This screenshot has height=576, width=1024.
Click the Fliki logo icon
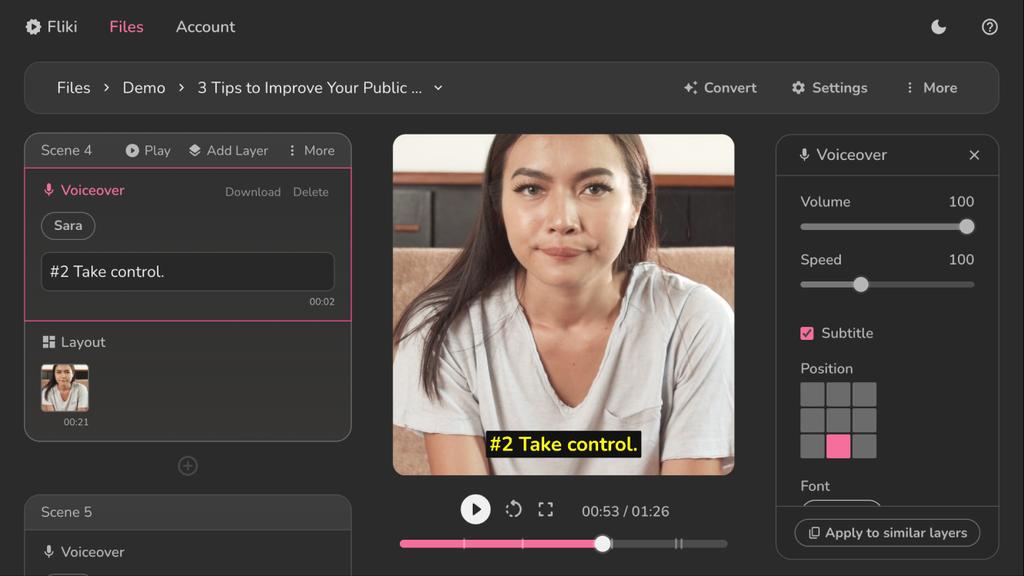pos(33,27)
